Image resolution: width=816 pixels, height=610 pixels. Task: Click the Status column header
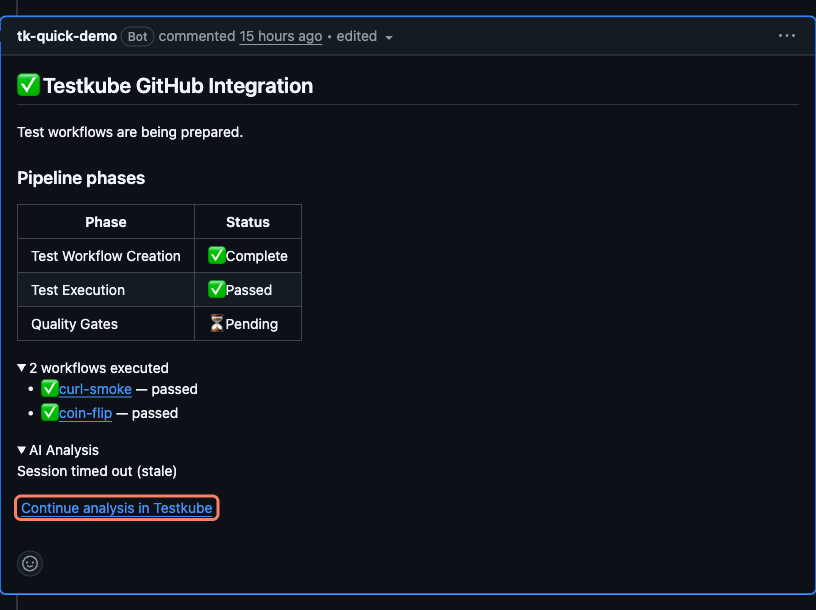click(248, 222)
